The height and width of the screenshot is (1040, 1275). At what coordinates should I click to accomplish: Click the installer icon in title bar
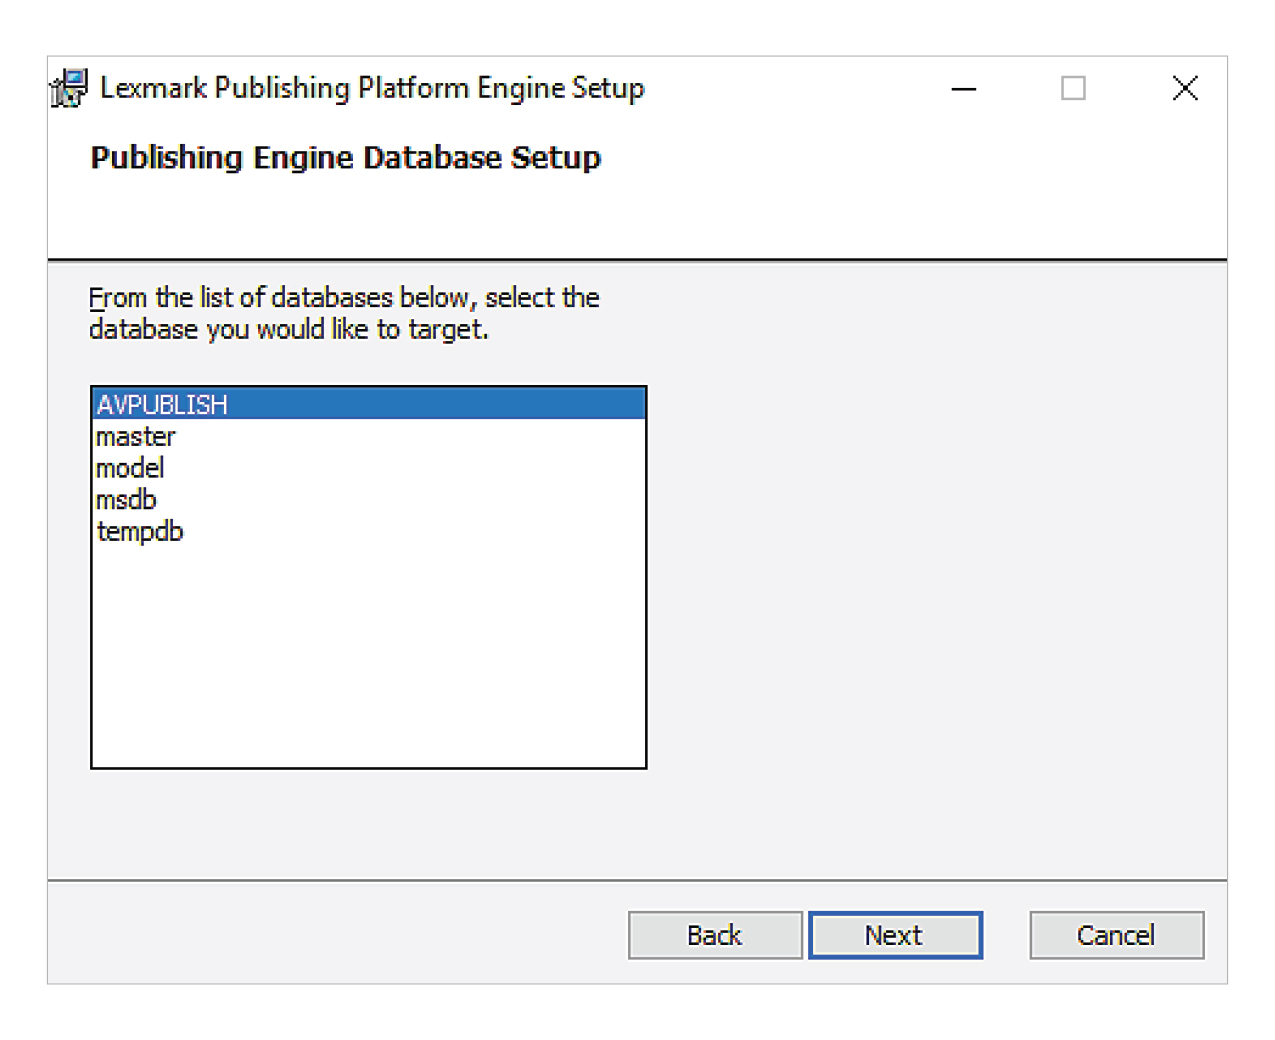[x=69, y=88]
